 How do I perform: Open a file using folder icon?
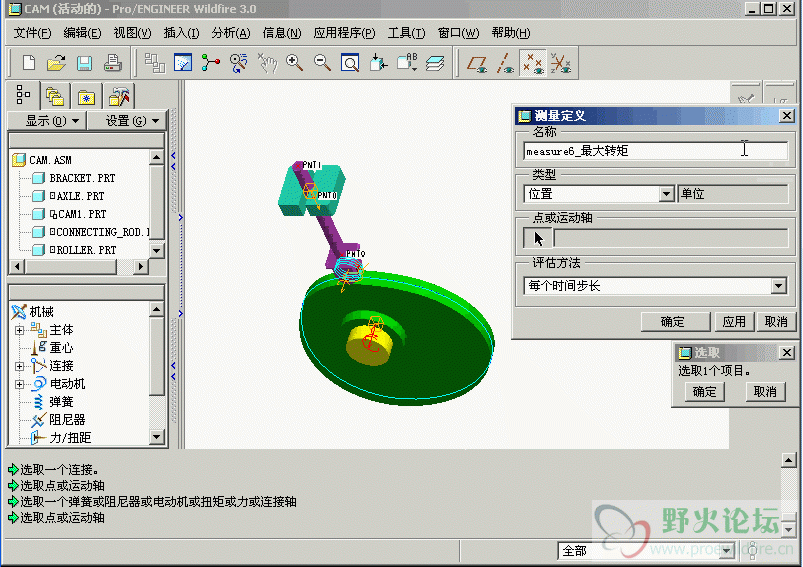(x=56, y=63)
